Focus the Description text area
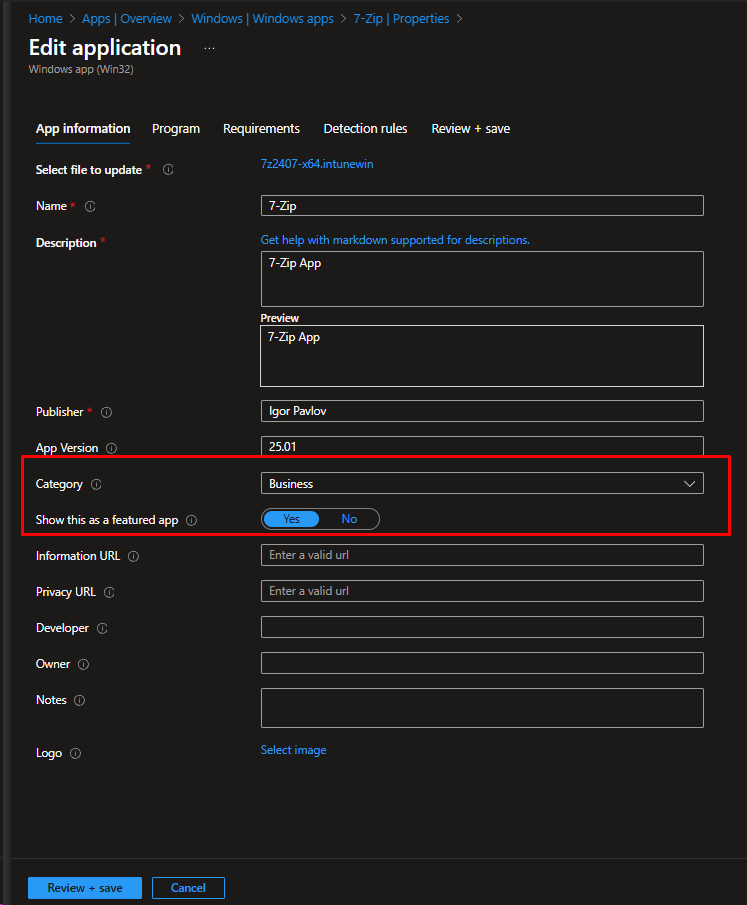This screenshot has width=747, height=905. pos(482,279)
